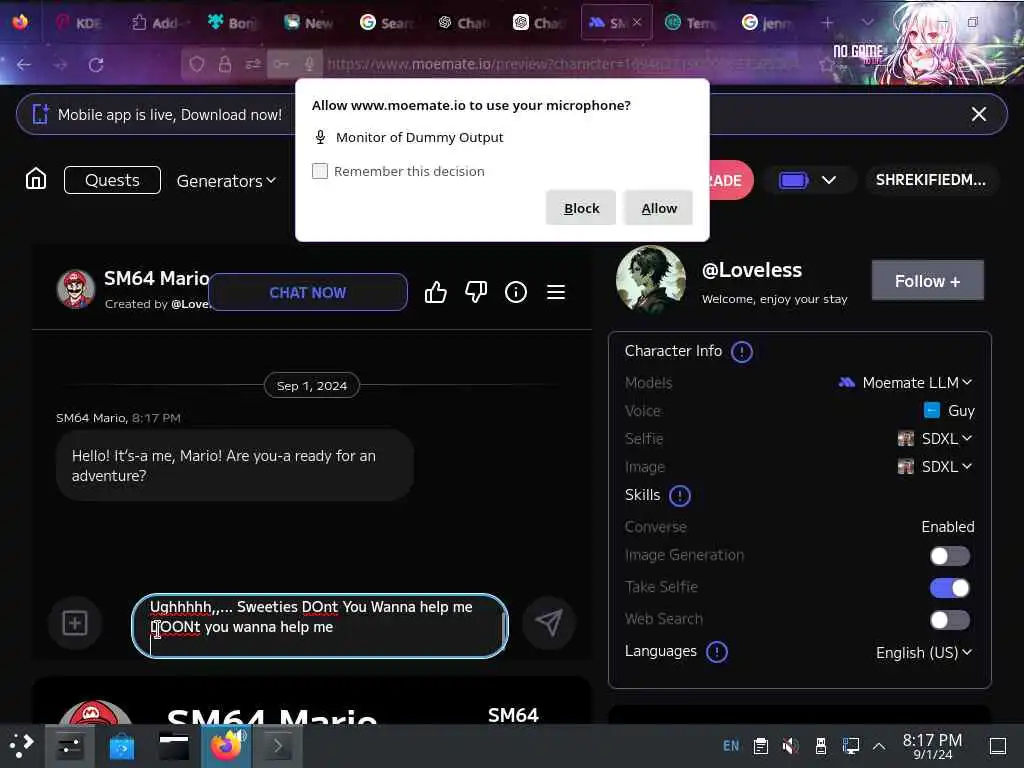The height and width of the screenshot is (768, 1024).
Task: Open the chat hamburger menu
Action: [556, 292]
